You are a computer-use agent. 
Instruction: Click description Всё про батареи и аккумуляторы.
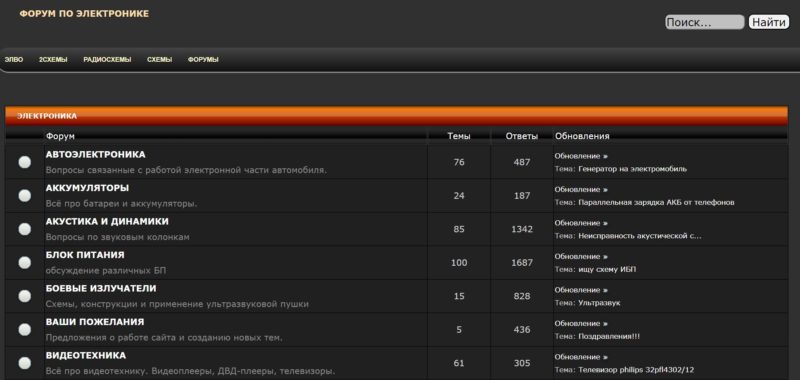click(121, 204)
